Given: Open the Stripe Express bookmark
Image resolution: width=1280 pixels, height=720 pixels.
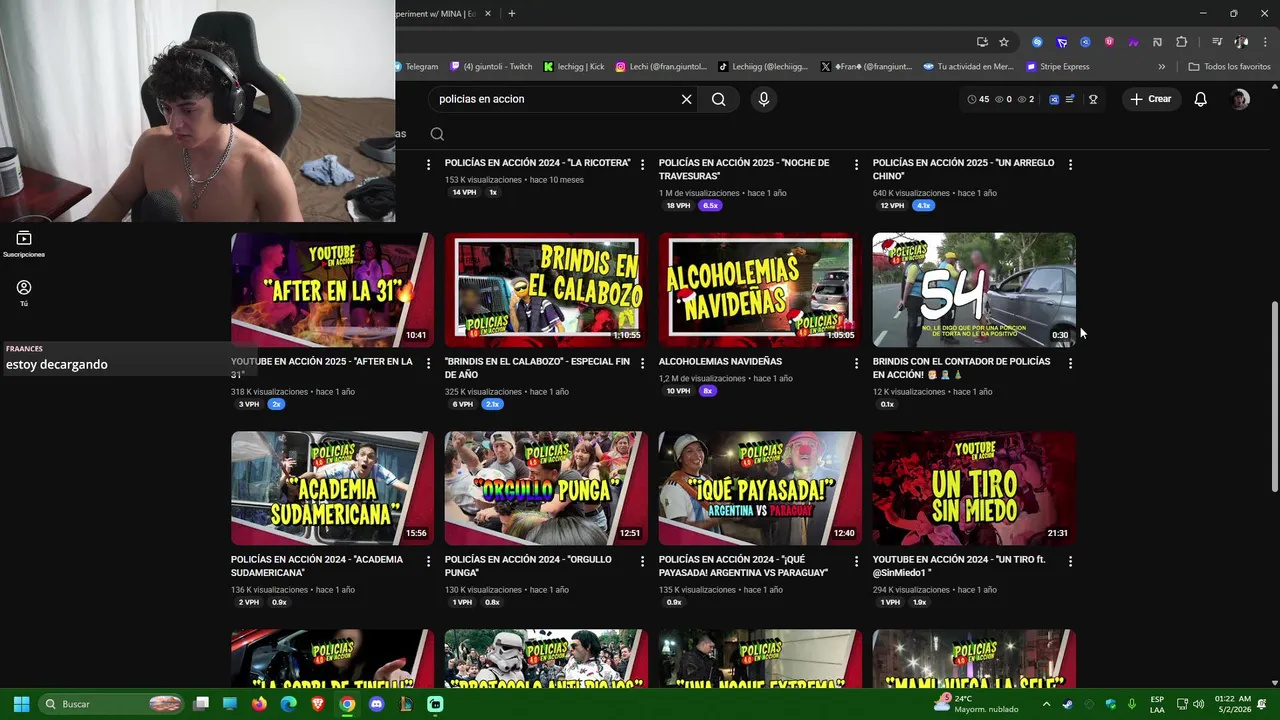Looking at the screenshot, I should (x=1058, y=67).
